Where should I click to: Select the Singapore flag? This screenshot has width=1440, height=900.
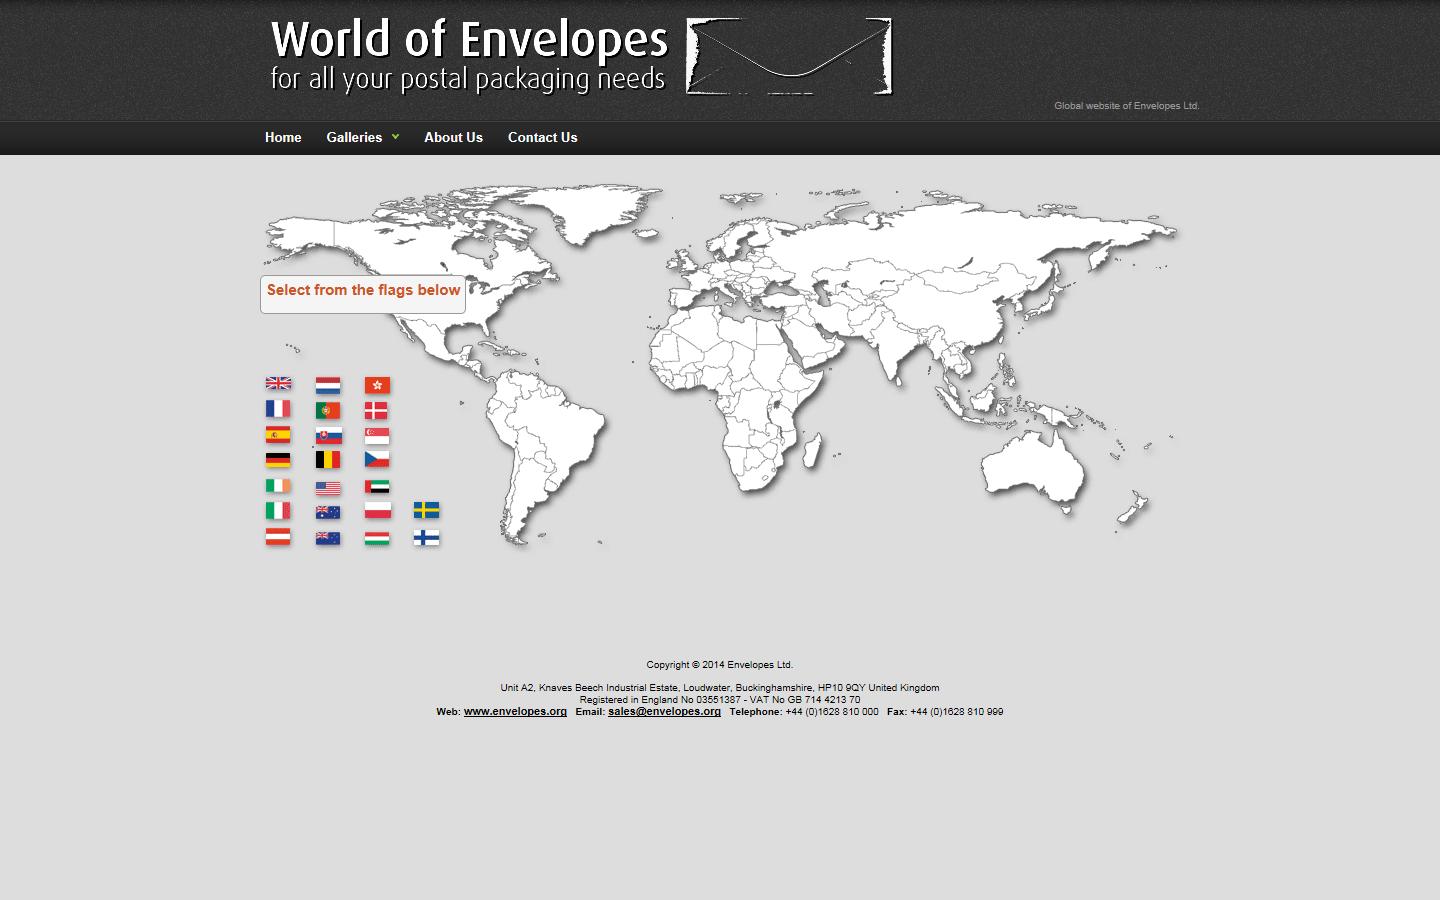[x=377, y=435]
